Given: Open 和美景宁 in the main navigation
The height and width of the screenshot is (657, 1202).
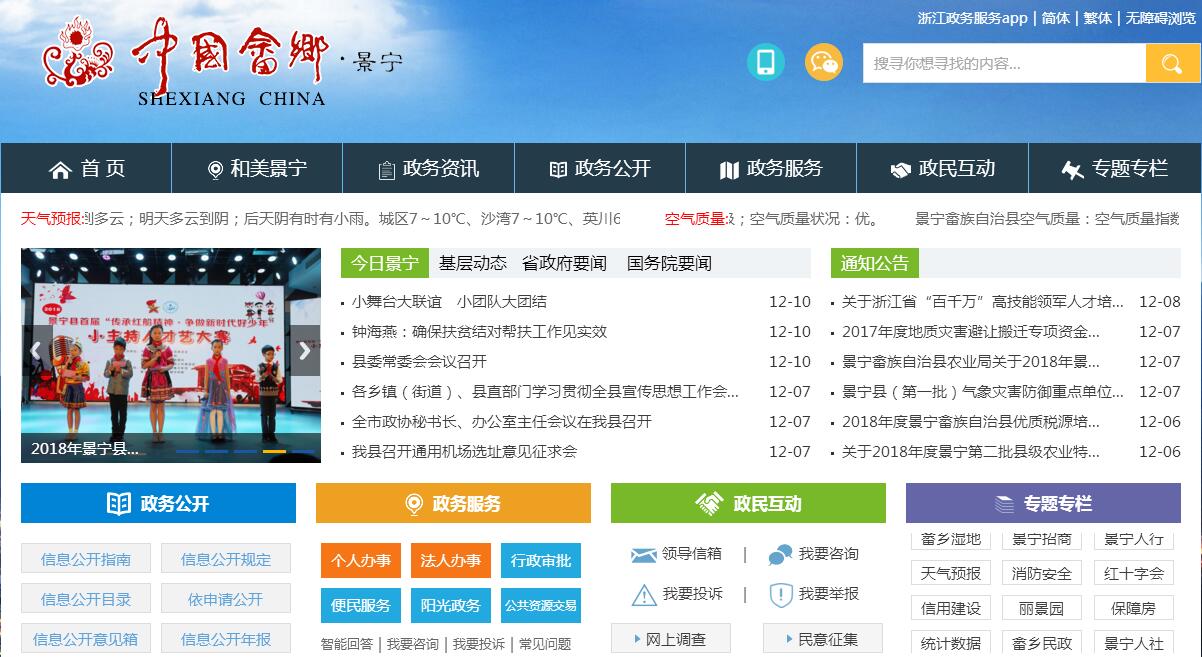Looking at the screenshot, I should [x=257, y=169].
